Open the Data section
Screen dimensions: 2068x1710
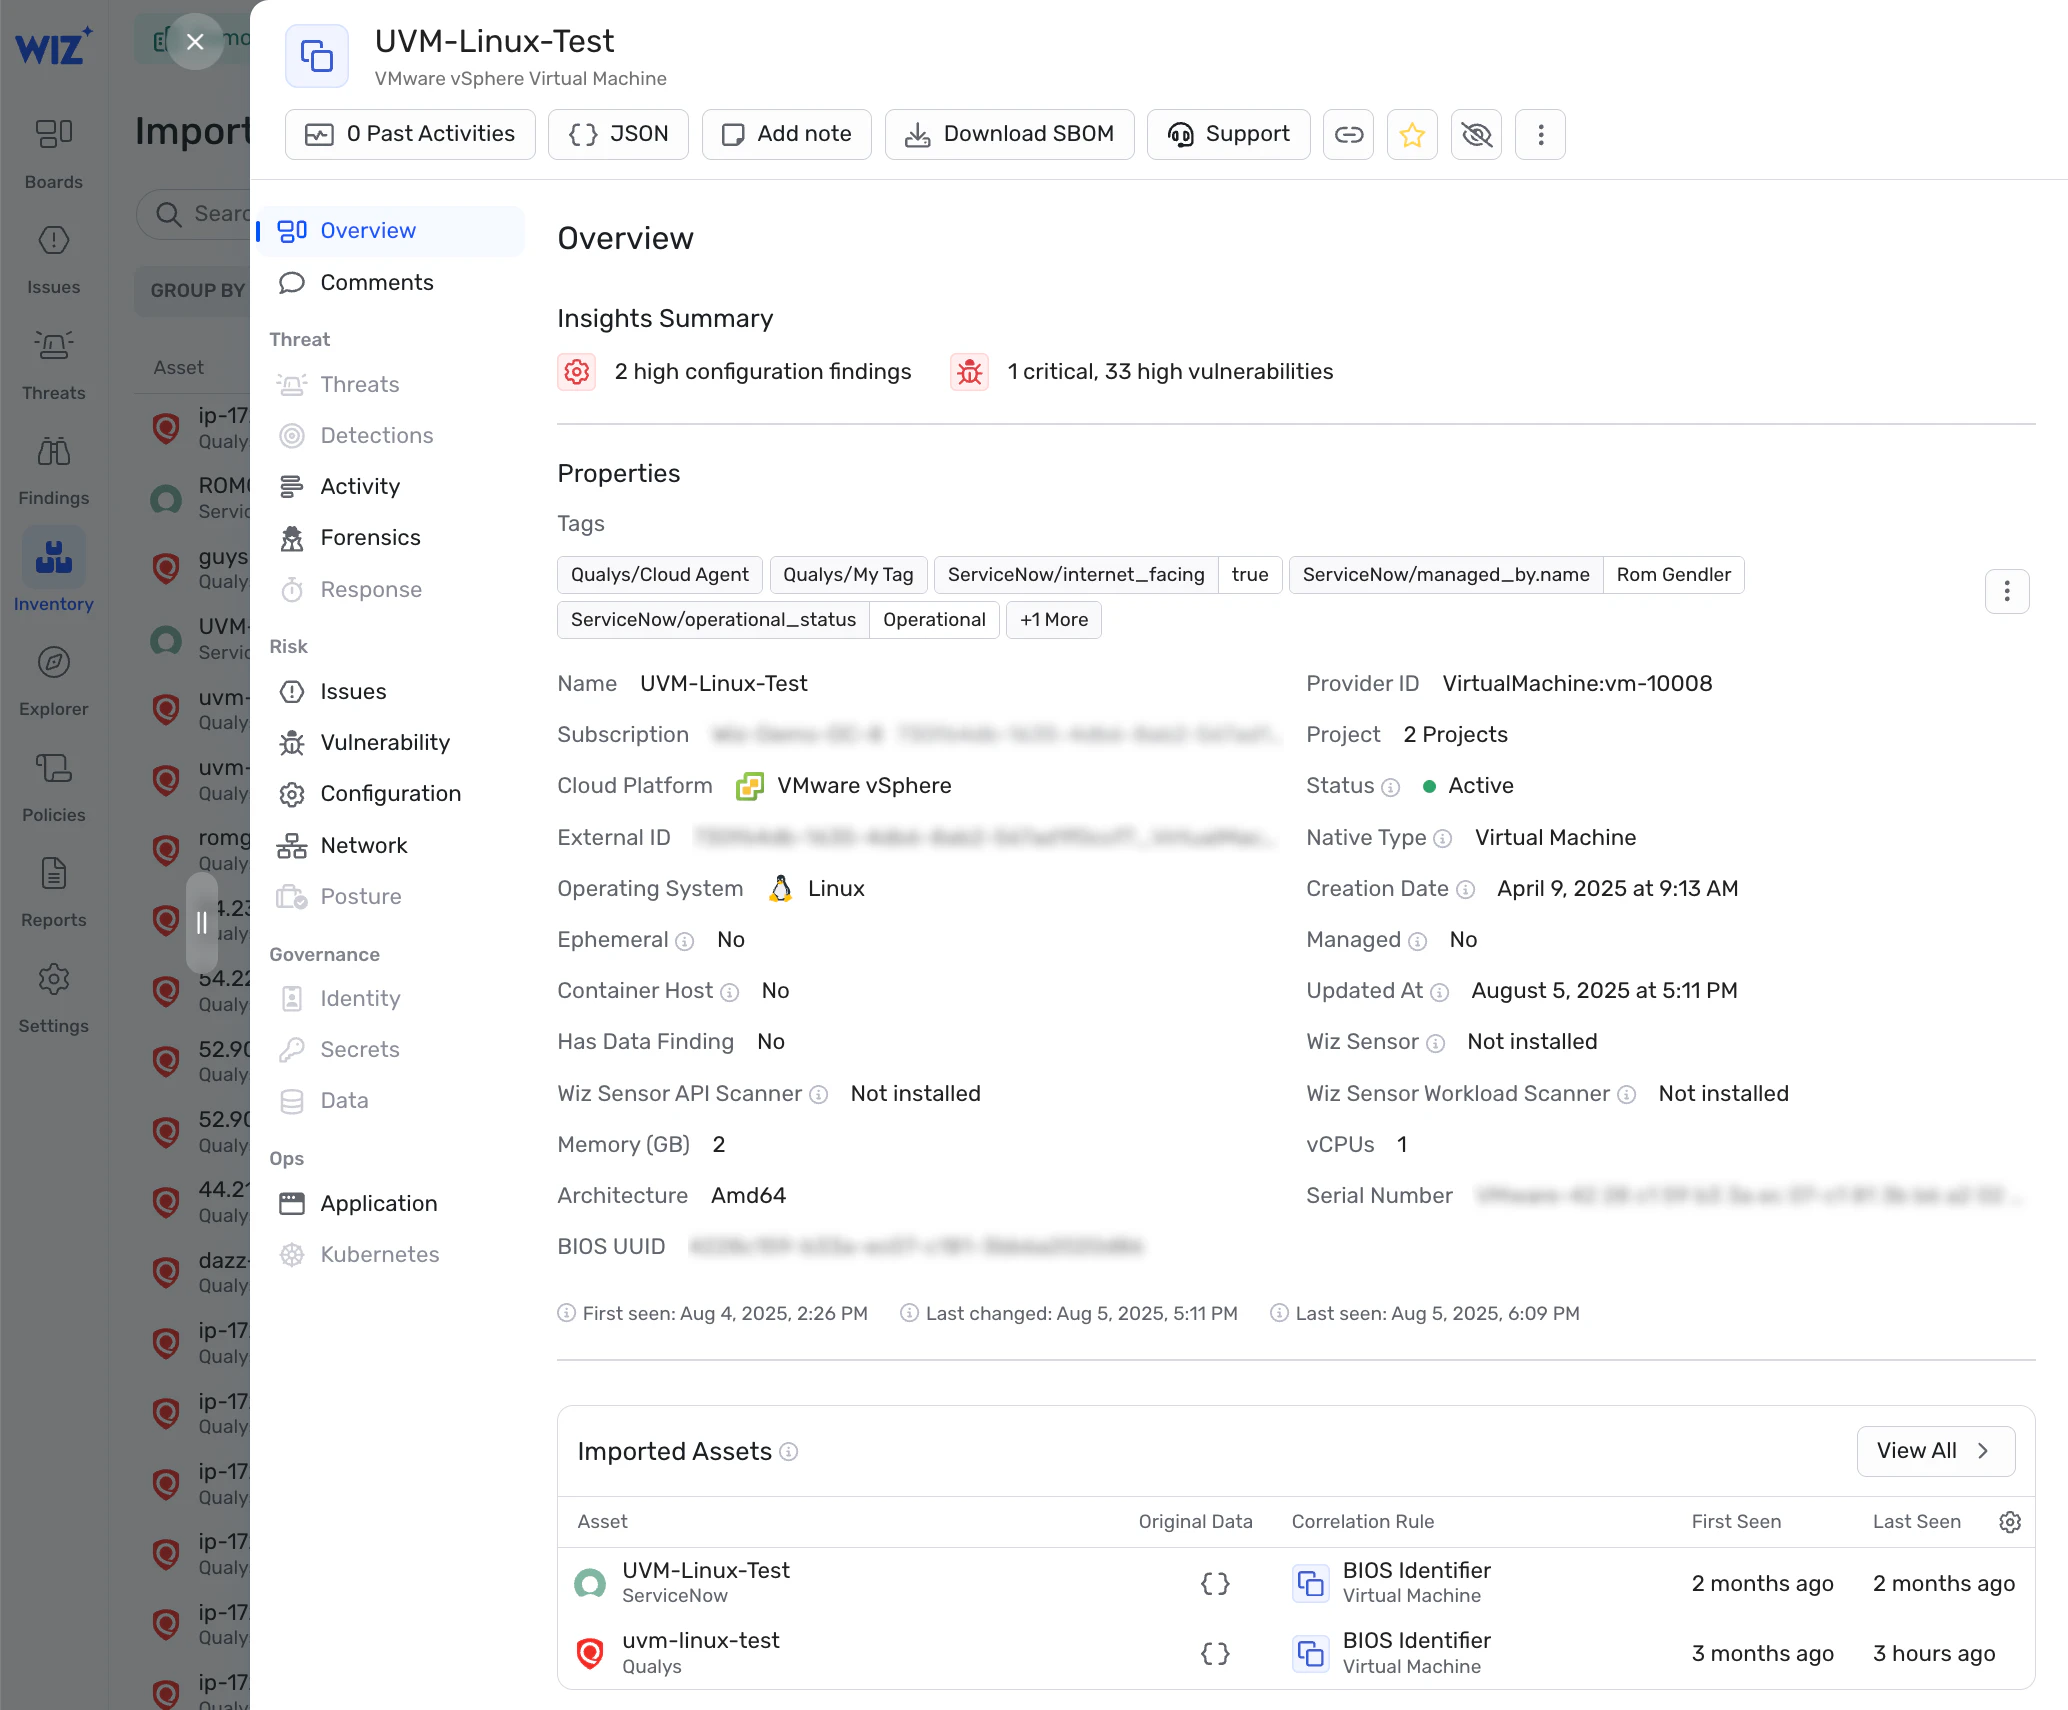click(x=392, y=1101)
